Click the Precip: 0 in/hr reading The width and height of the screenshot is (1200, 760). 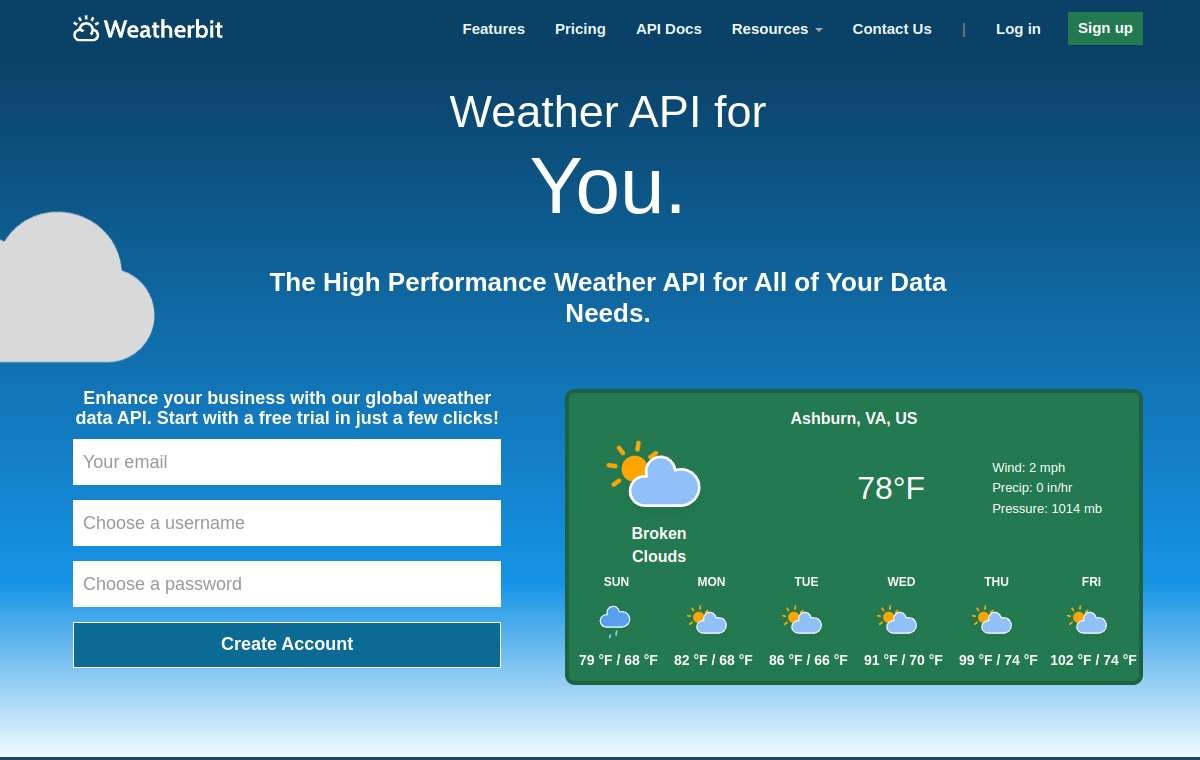click(1032, 488)
